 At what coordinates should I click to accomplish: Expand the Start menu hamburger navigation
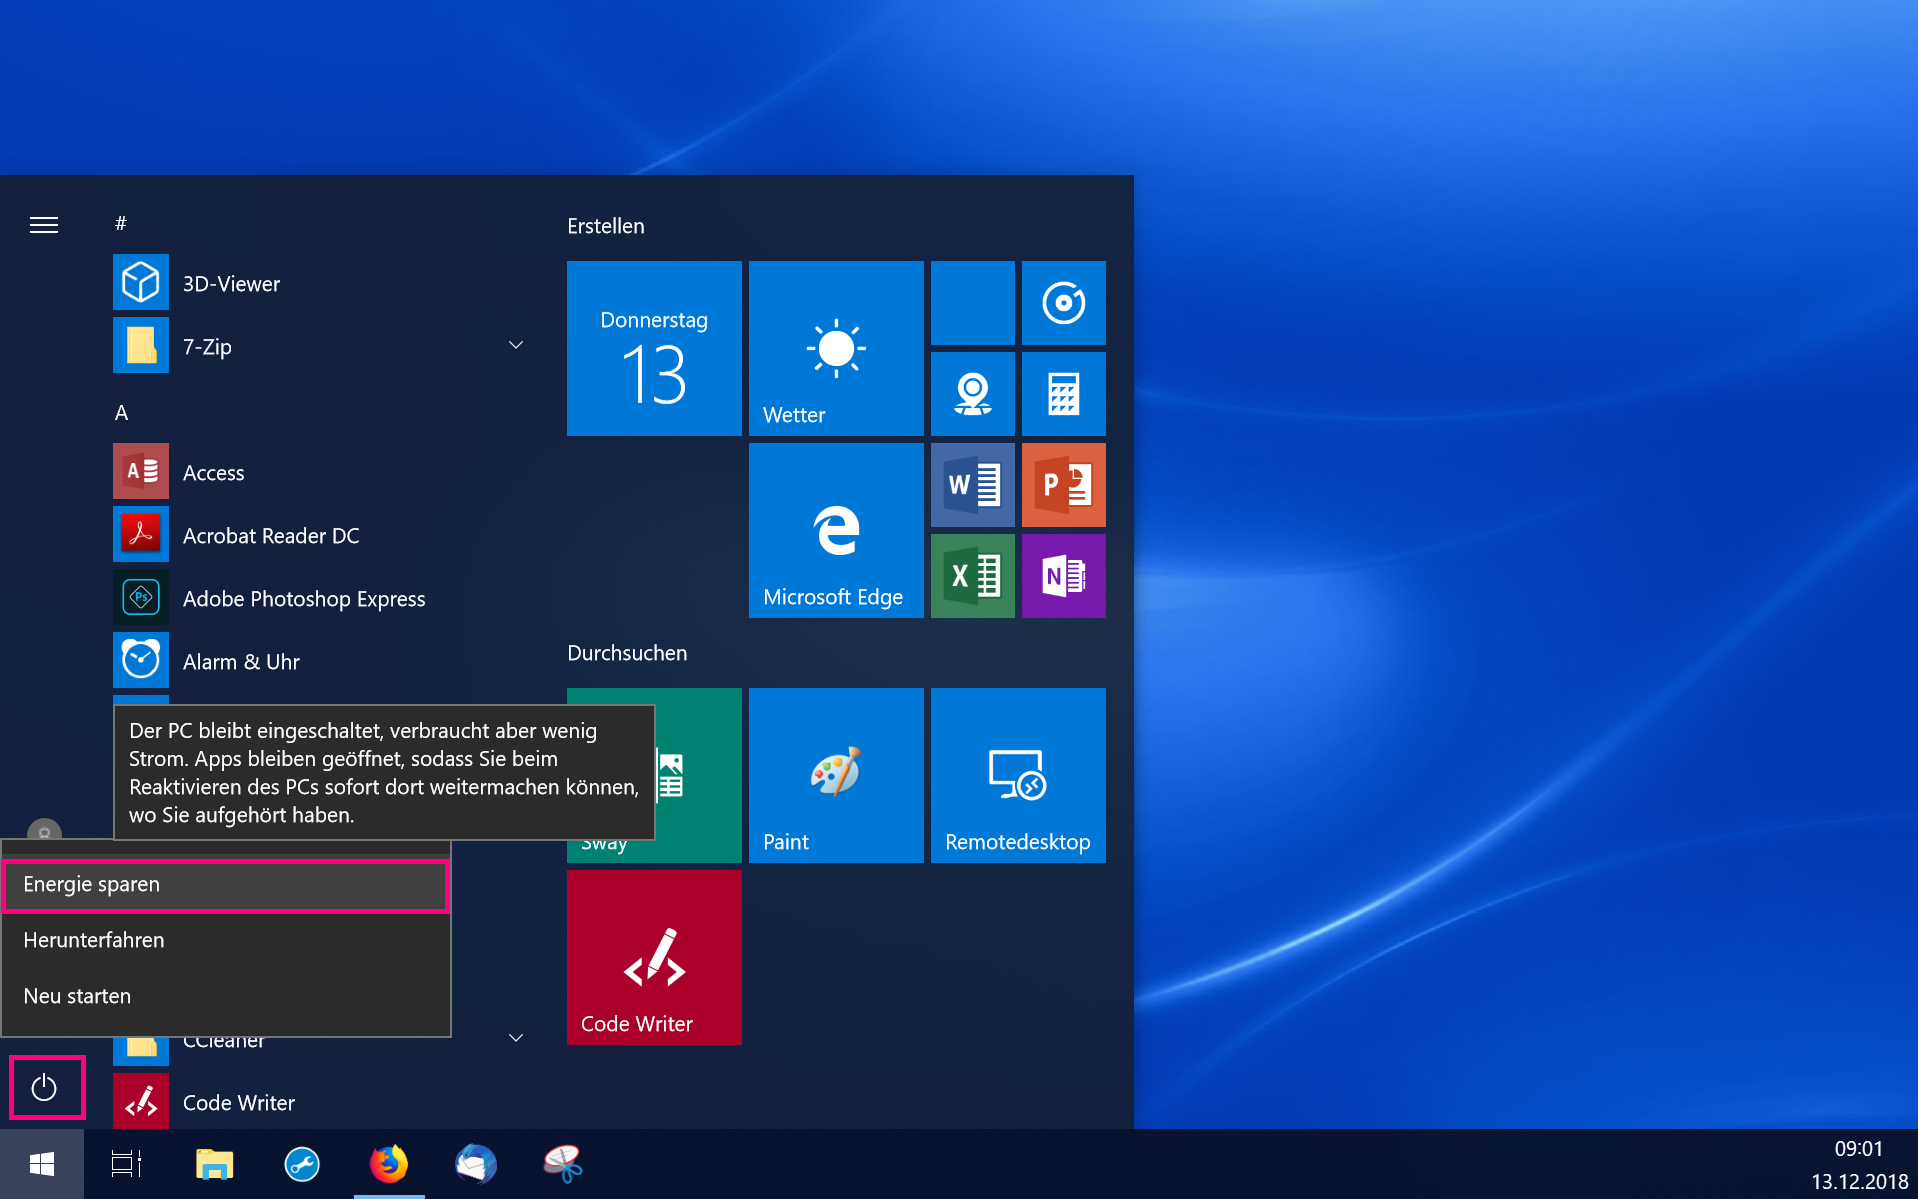tap(44, 225)
